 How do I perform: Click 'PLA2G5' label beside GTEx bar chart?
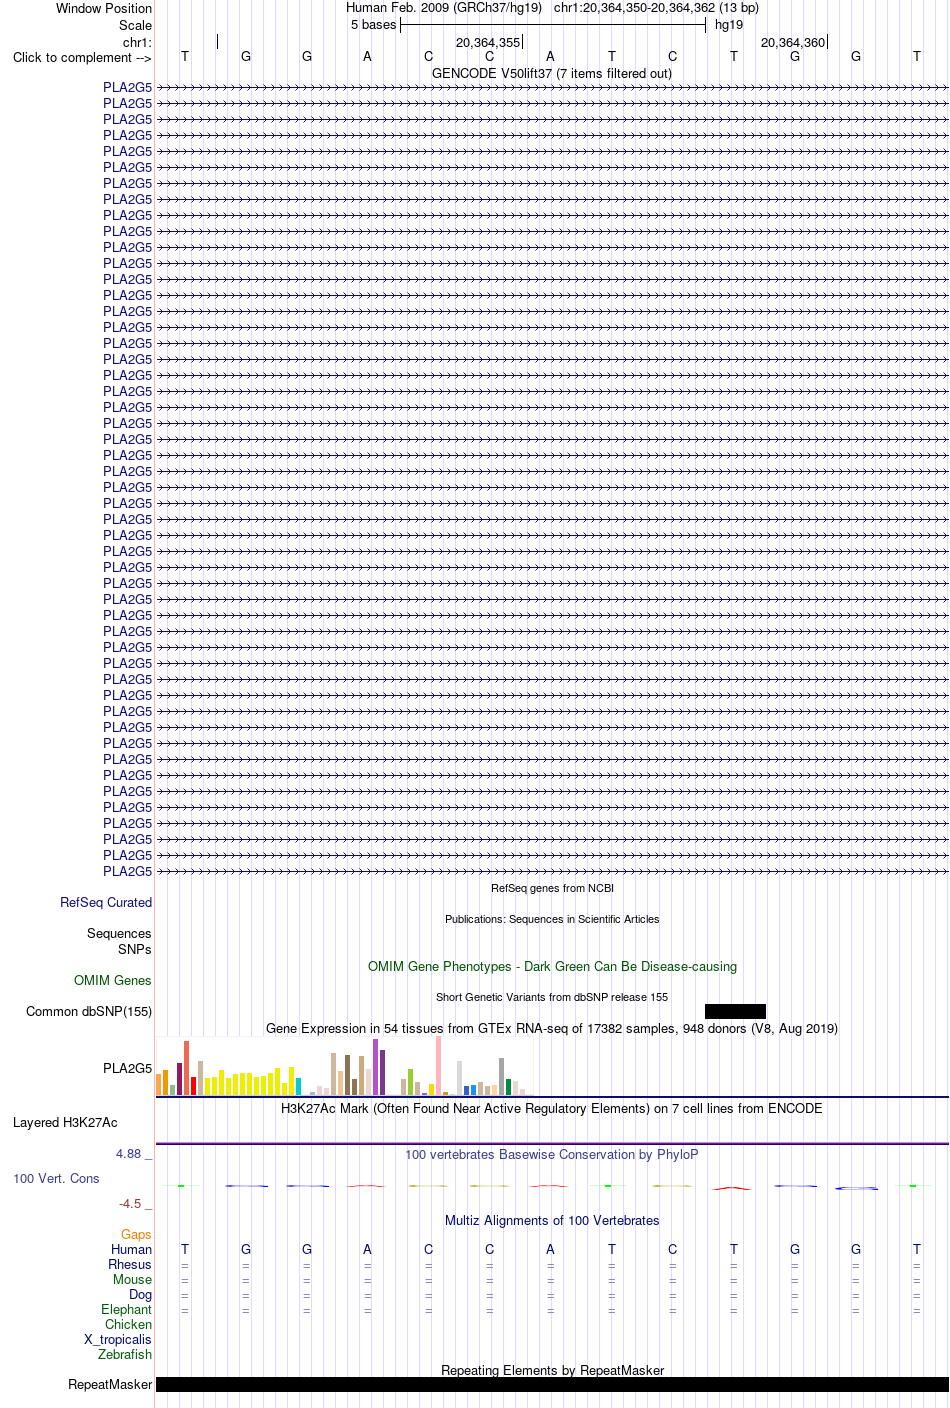click(128, 1068)
